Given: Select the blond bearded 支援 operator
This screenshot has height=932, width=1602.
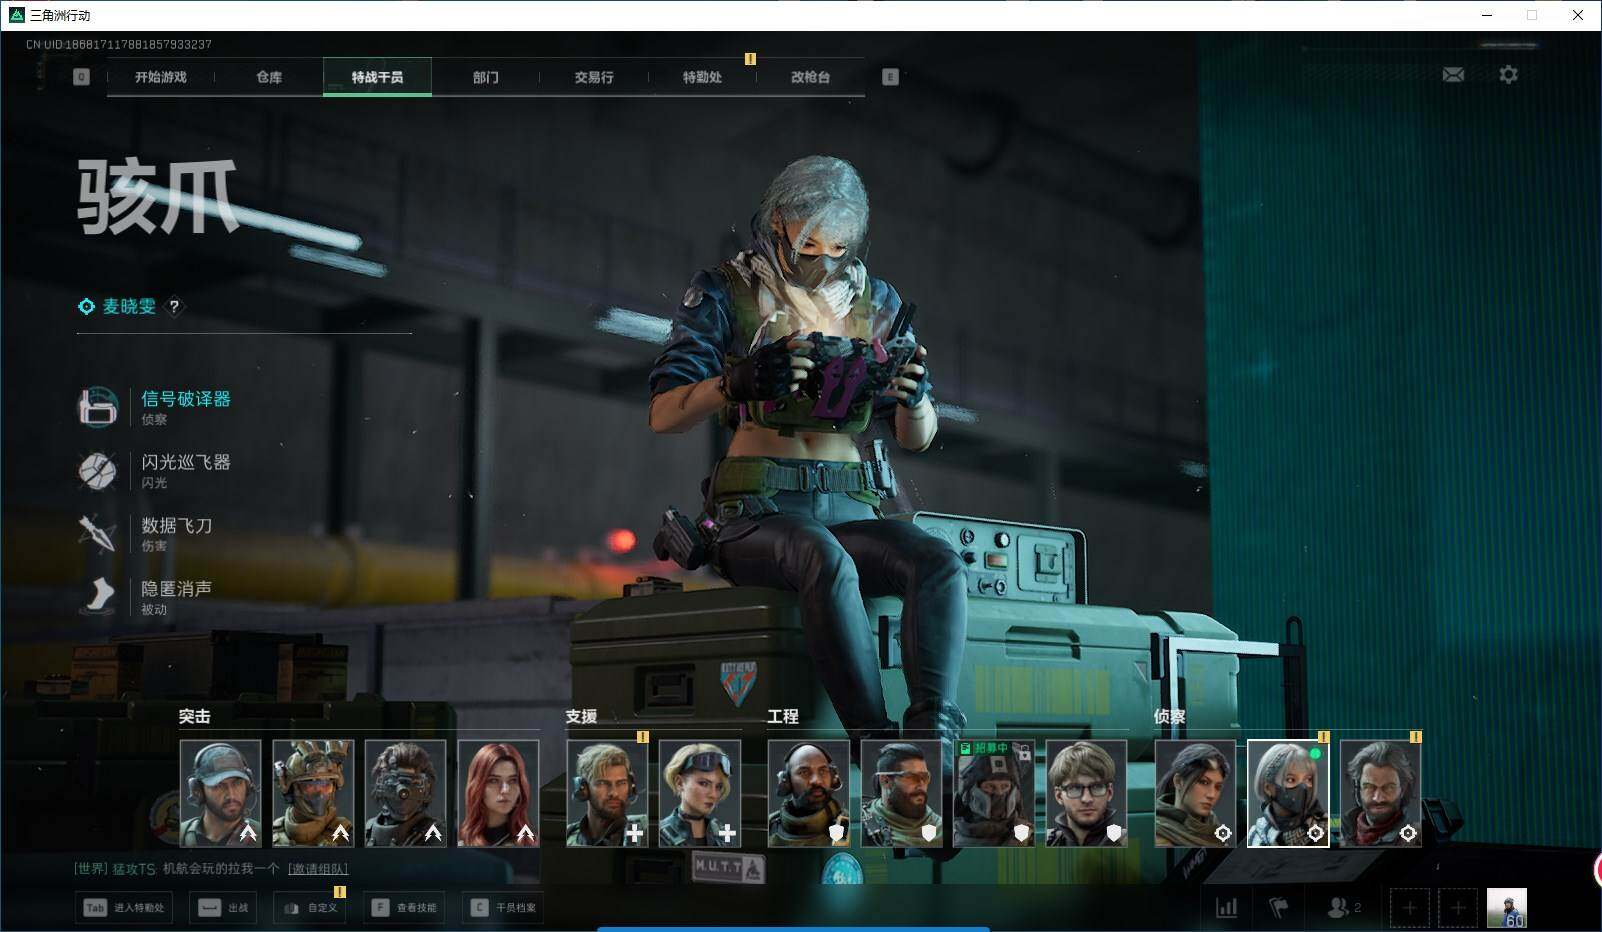Looking at the screenshot, I should point(608,793).
